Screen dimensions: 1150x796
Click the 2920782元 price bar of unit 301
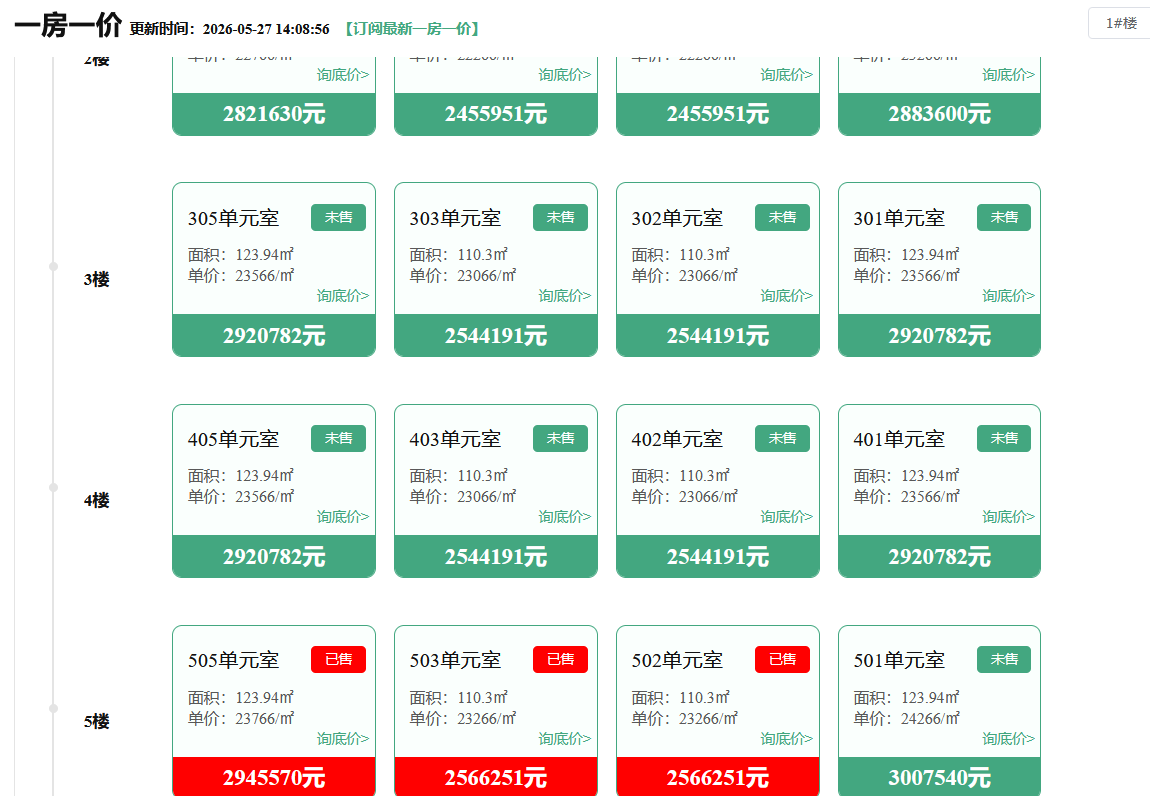tap(940, 335)
